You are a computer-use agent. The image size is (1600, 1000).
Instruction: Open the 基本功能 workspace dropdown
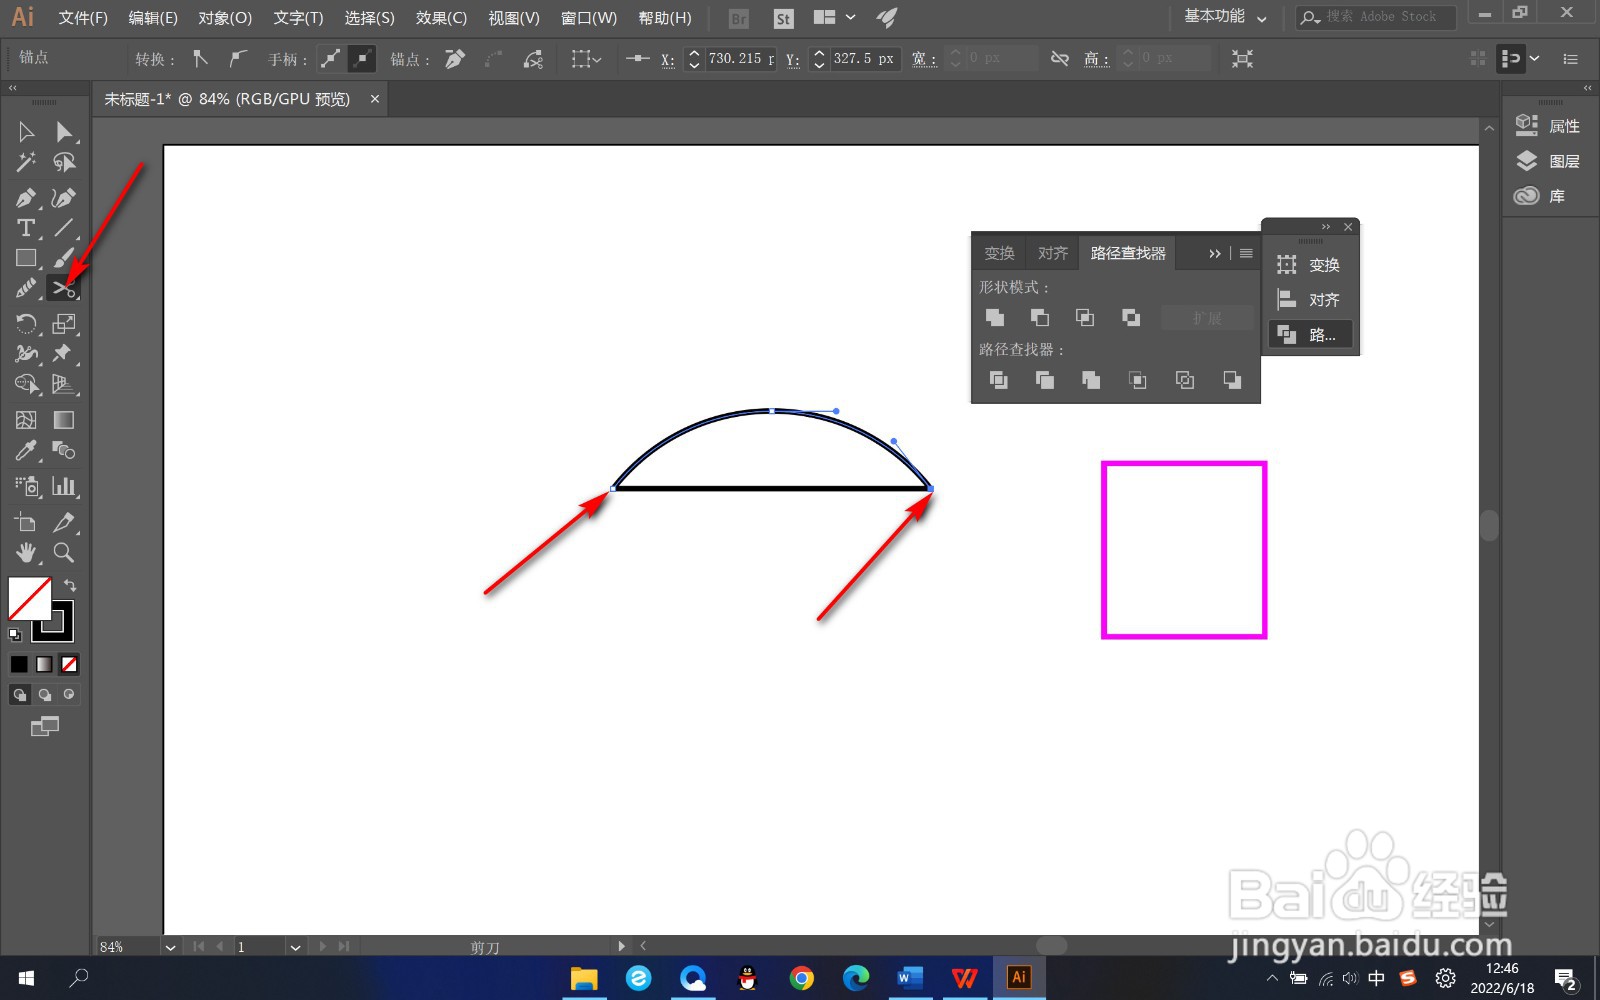click(x=1225, y=17)
